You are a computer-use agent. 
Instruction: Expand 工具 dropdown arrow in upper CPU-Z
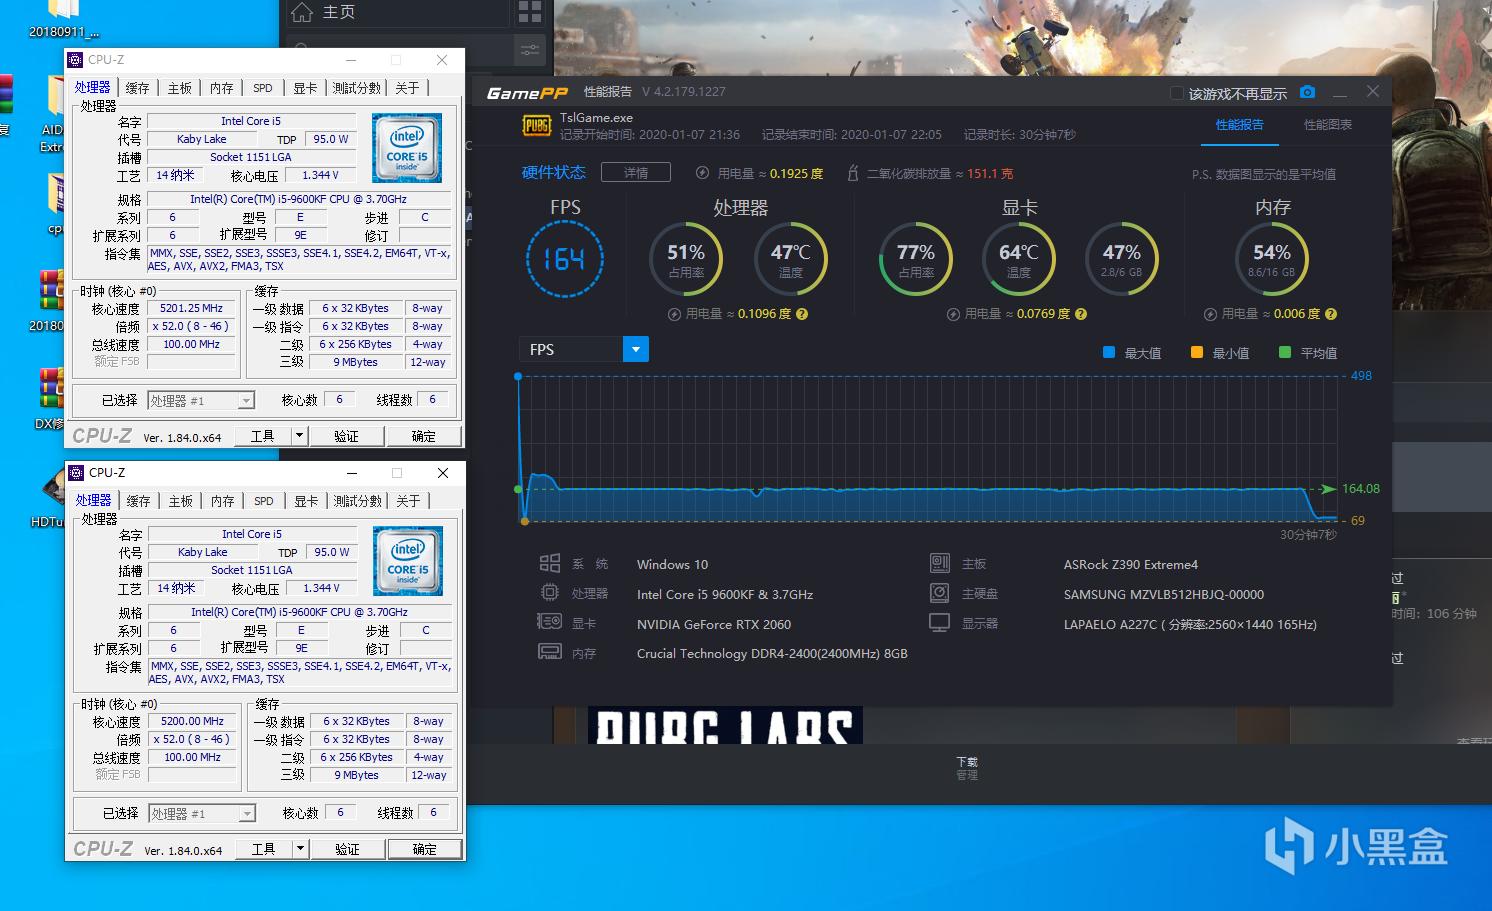coord(299,436)
